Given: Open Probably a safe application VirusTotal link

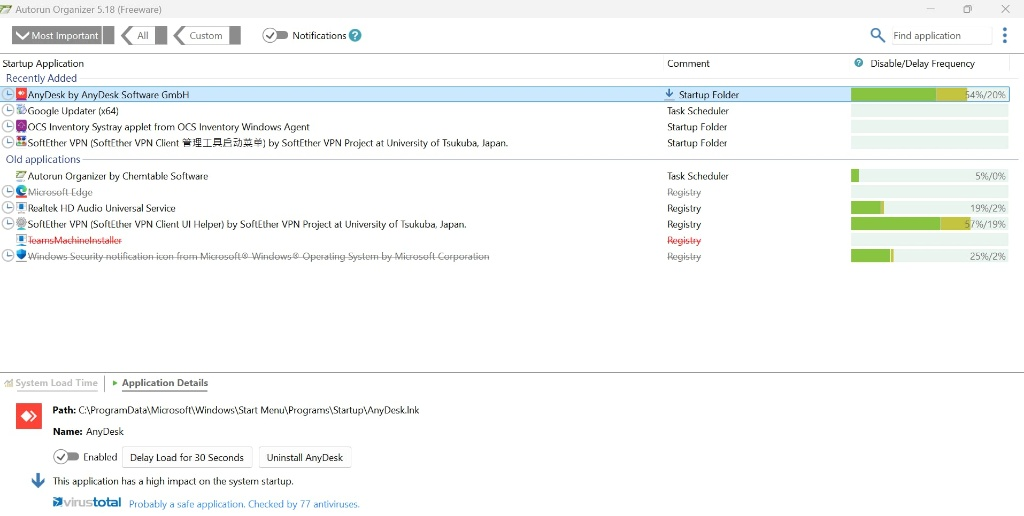Looking at the screenshot, I should coord(244,504).
